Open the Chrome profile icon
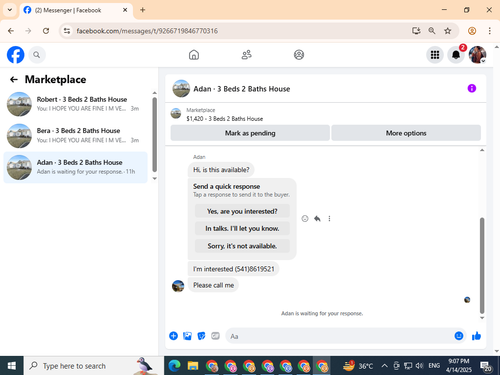This screenshot has width=500, height=375. (x=472, y=31)
